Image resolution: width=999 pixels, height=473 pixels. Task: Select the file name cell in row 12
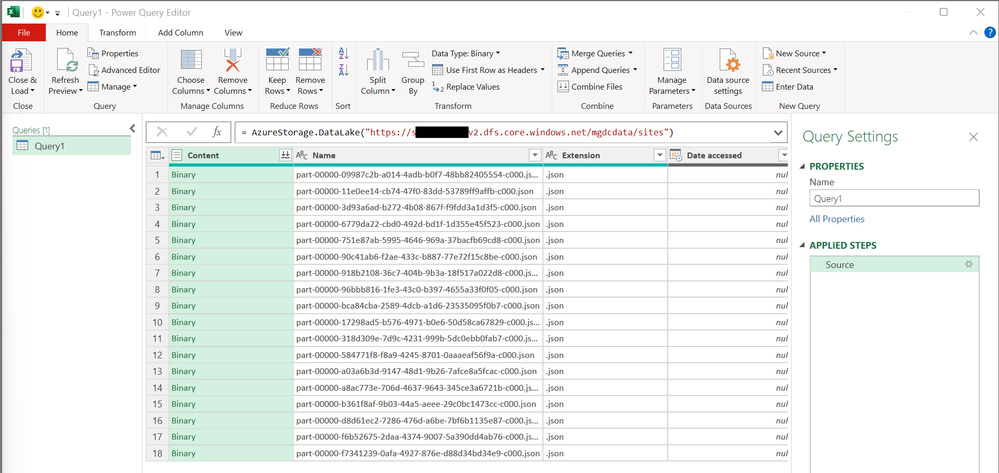pyautogui.click(x=418, y=355)
